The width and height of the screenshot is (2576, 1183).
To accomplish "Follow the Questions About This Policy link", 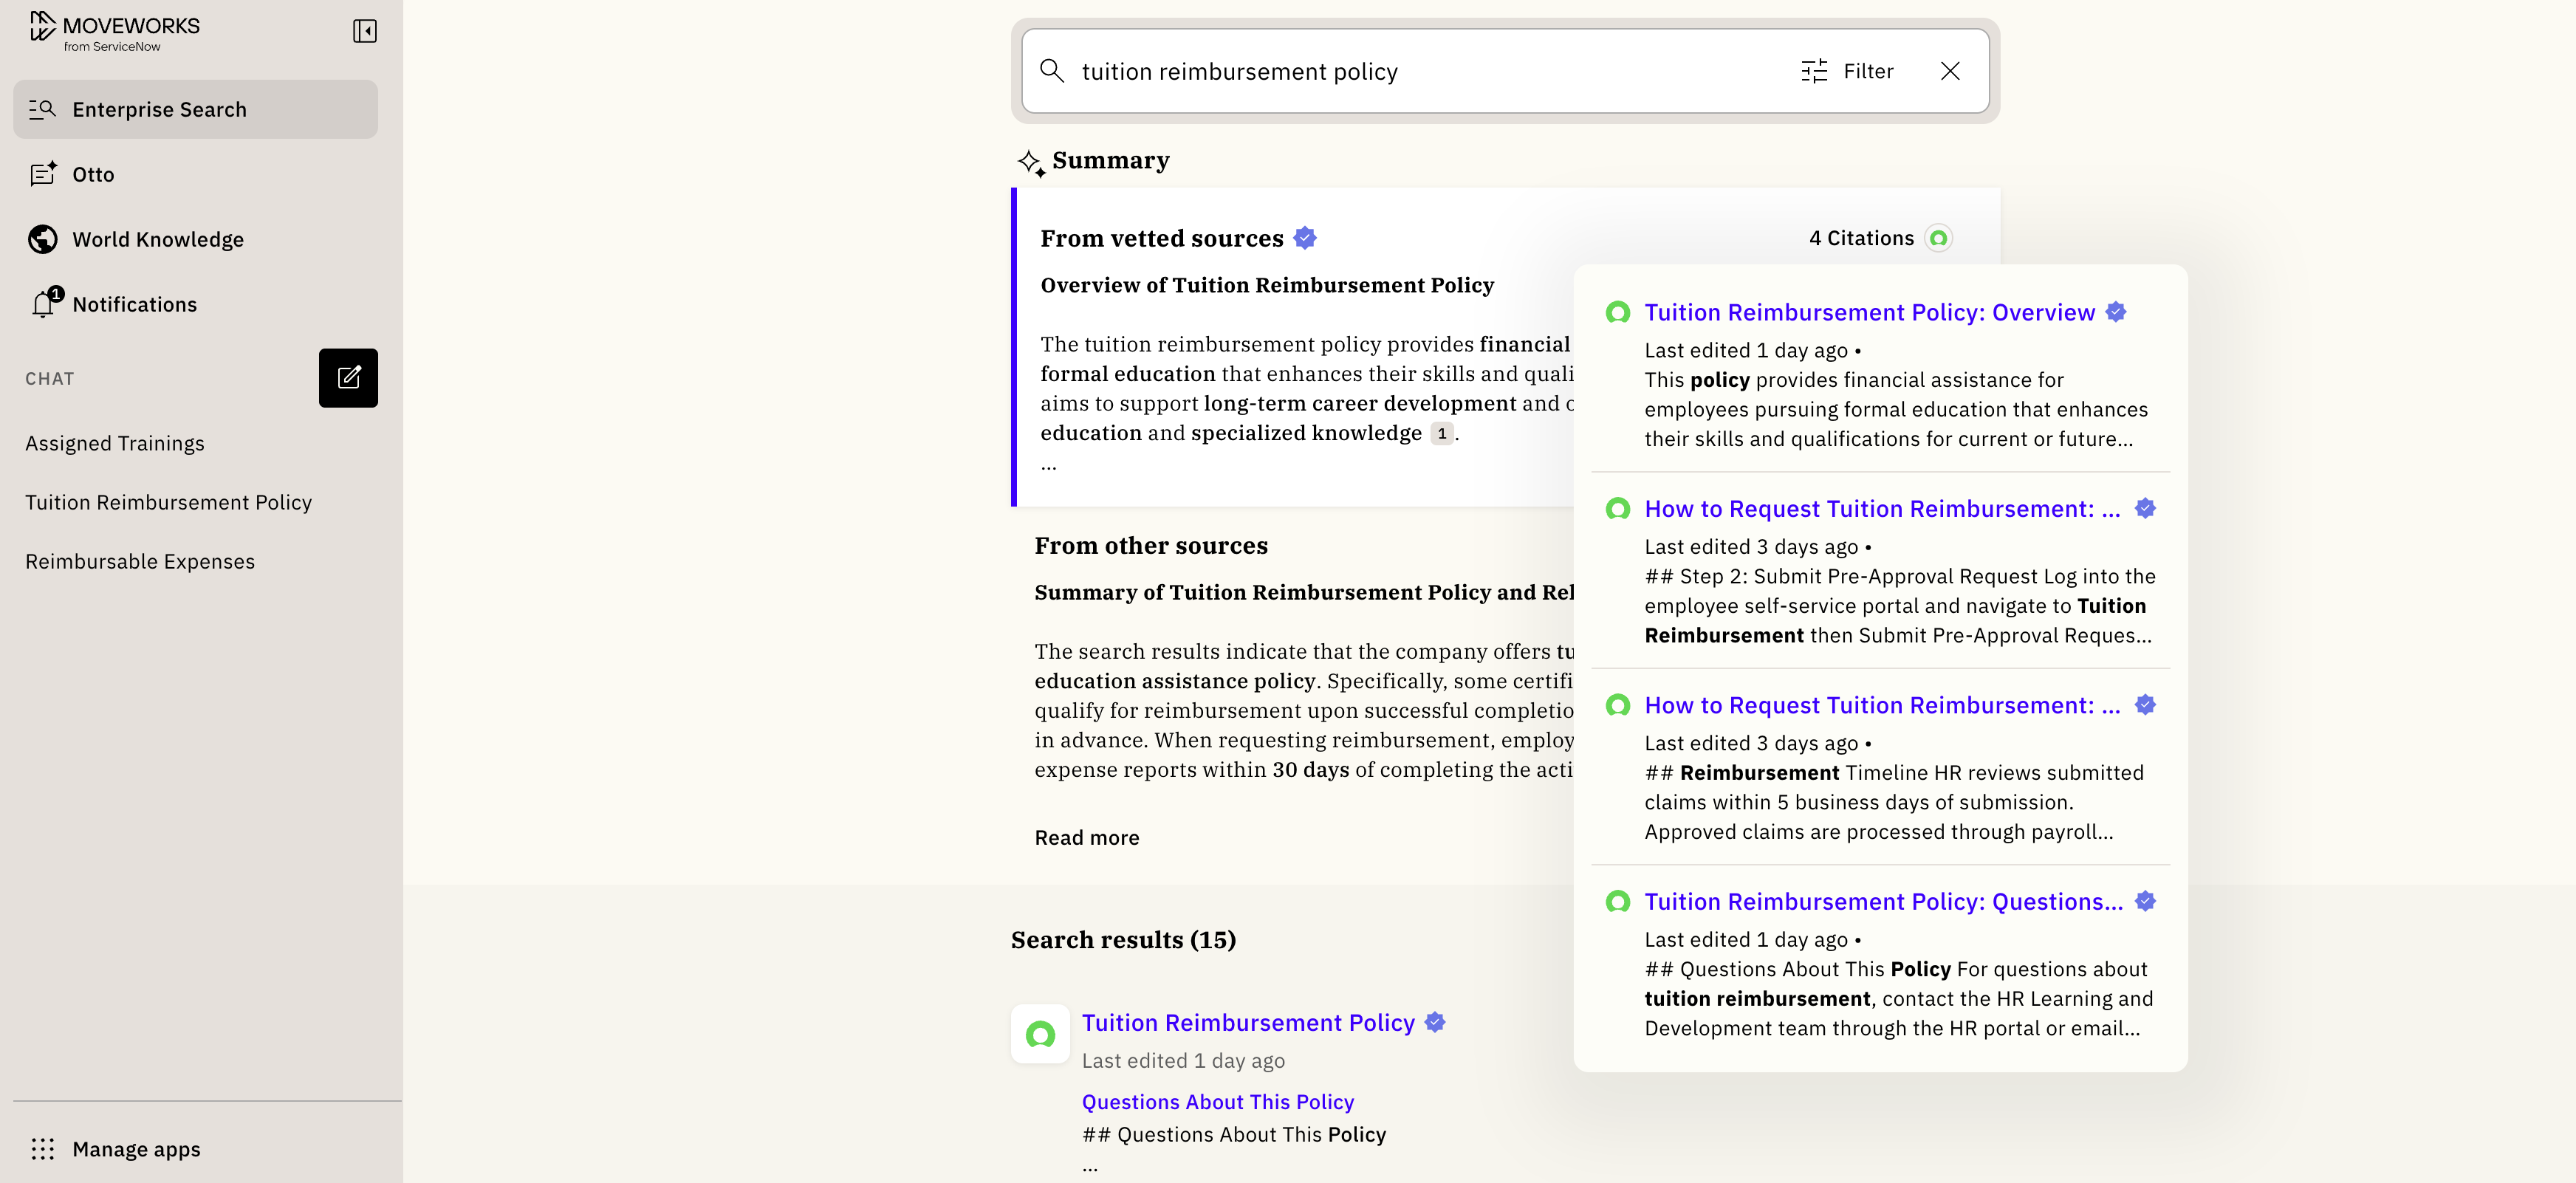I will tap(1217, 1102).
